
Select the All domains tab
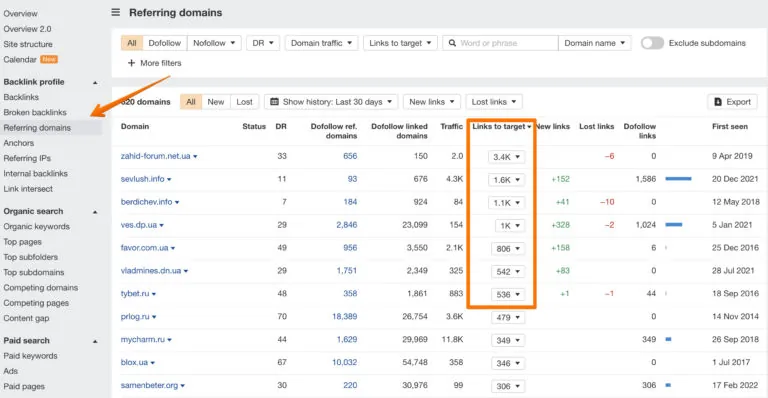click(x=191, y=102)
